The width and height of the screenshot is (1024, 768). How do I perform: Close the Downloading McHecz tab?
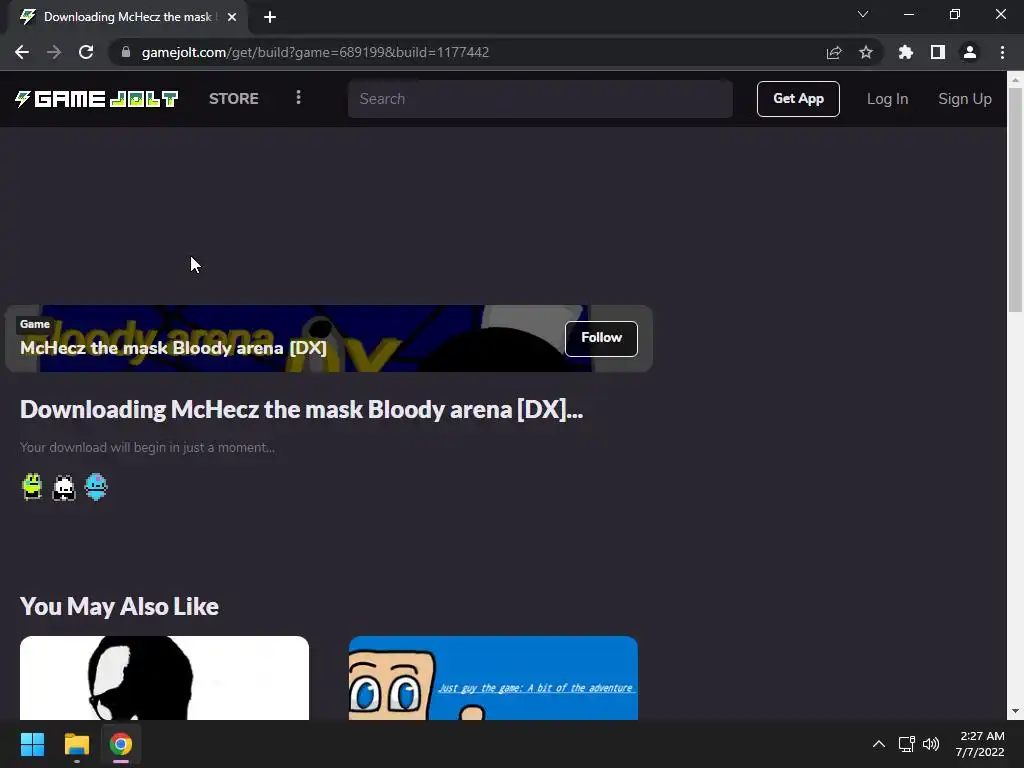(232, 17)
